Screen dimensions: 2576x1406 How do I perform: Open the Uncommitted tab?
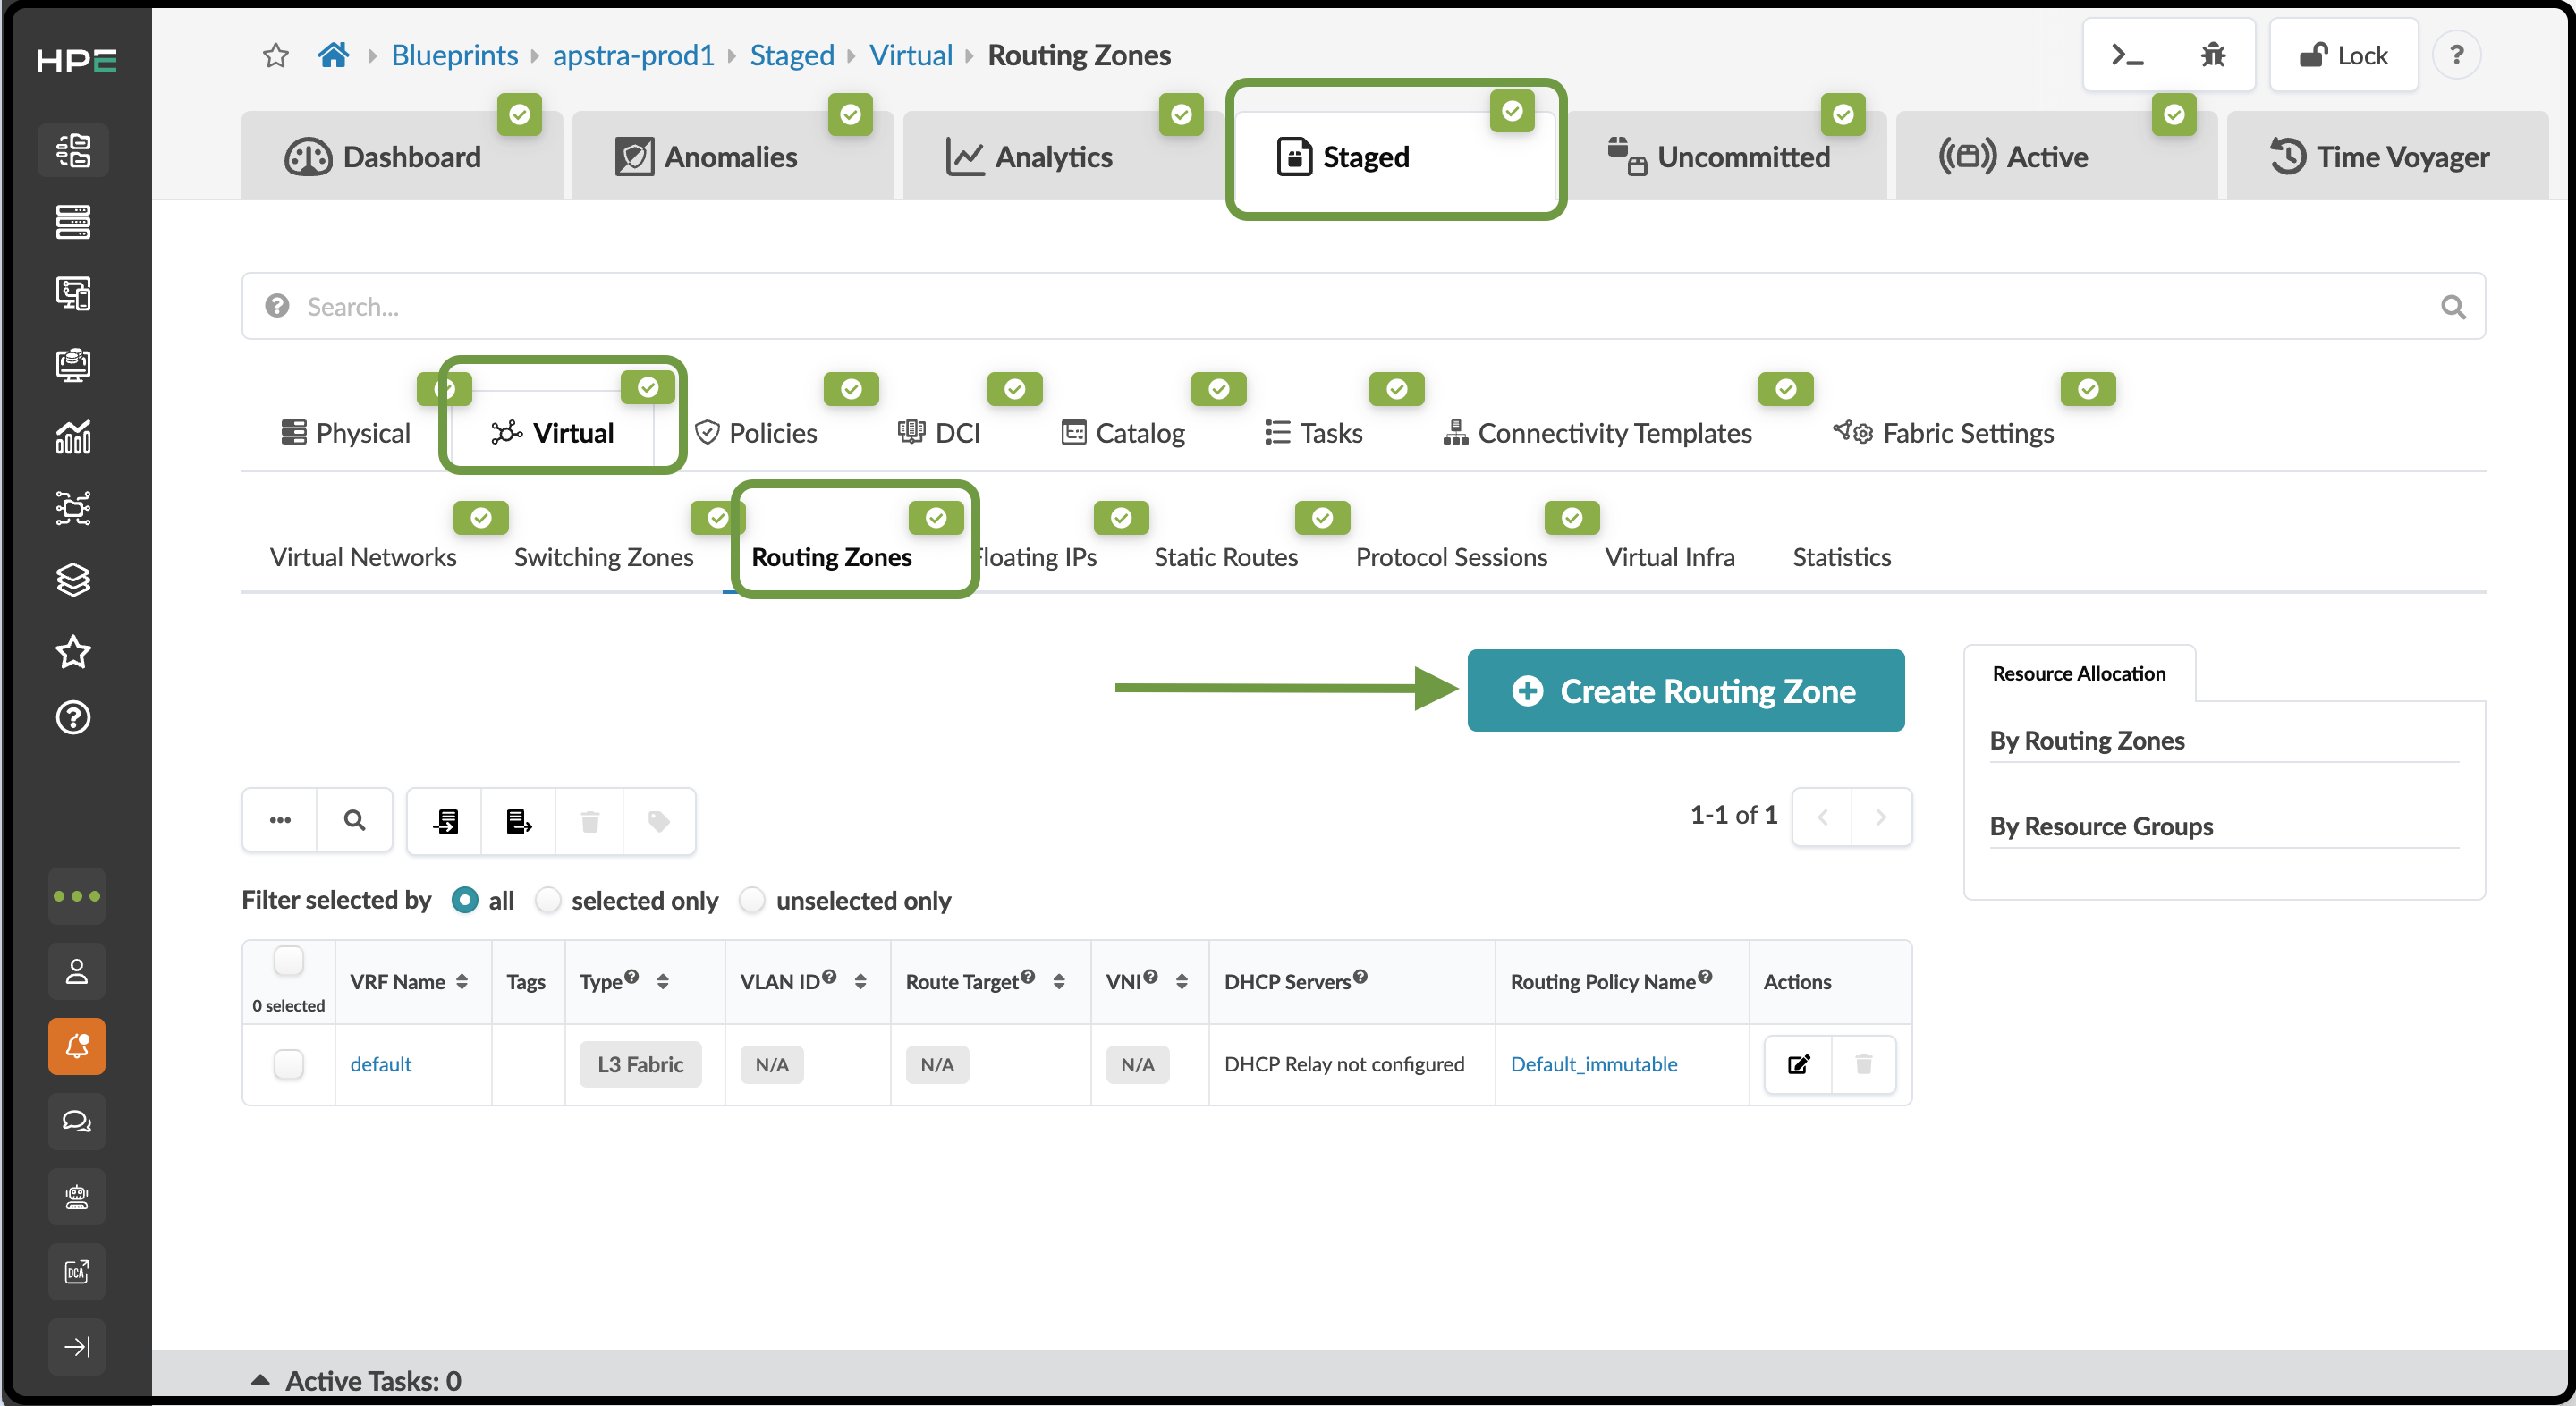click(x=1727, y=156)
